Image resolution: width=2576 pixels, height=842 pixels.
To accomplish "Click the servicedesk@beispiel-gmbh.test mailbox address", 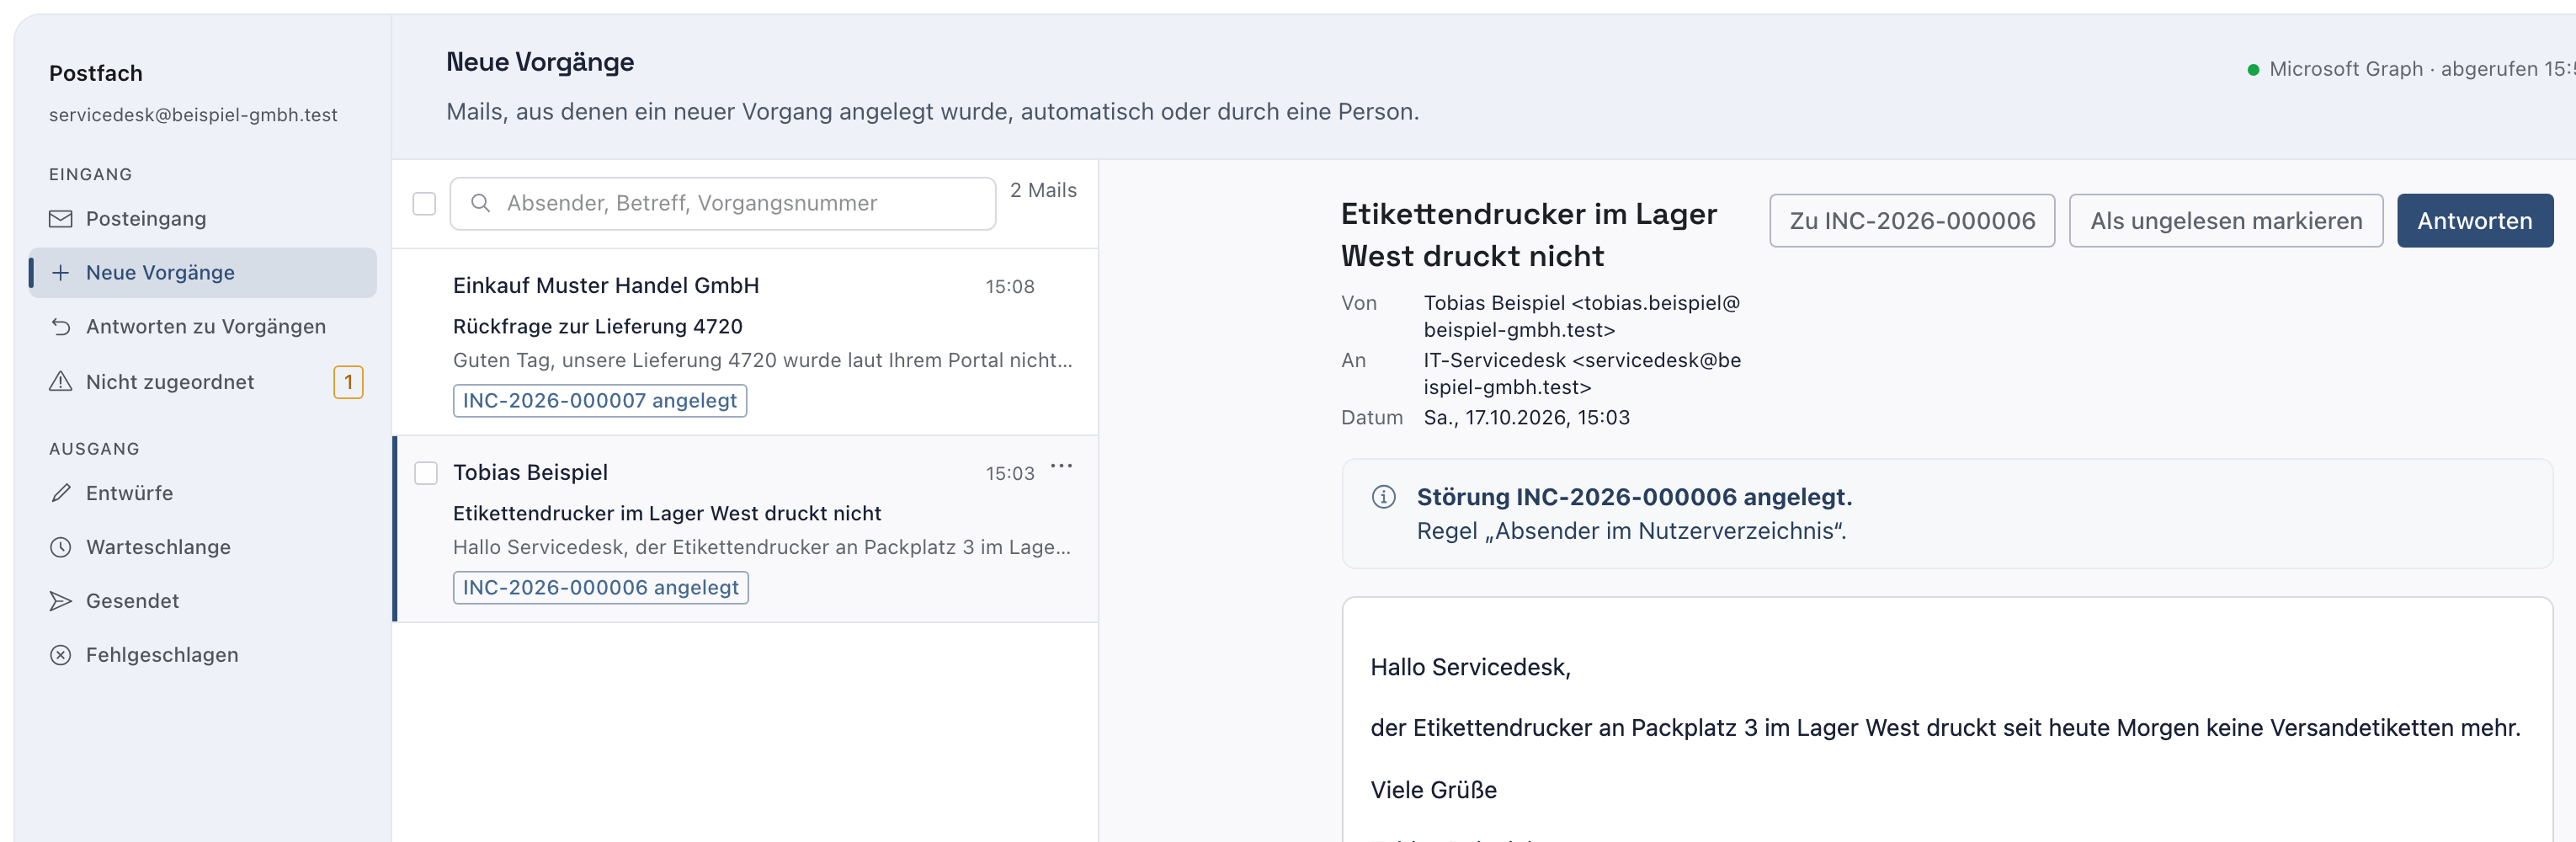I will click(x=193, y=115).
